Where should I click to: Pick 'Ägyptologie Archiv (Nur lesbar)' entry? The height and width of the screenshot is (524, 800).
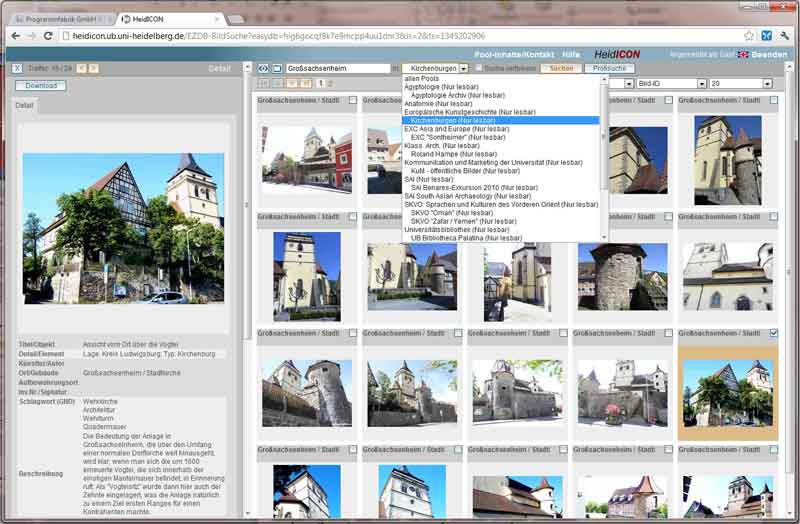coord(458,95)
